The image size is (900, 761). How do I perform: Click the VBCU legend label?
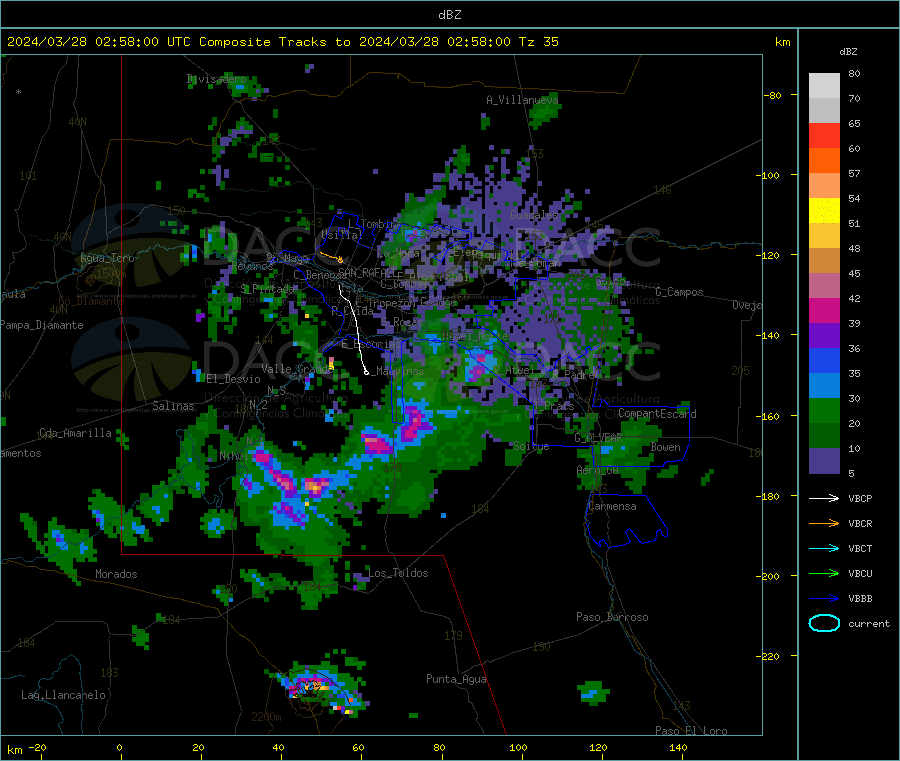click(x=860, y=573)
